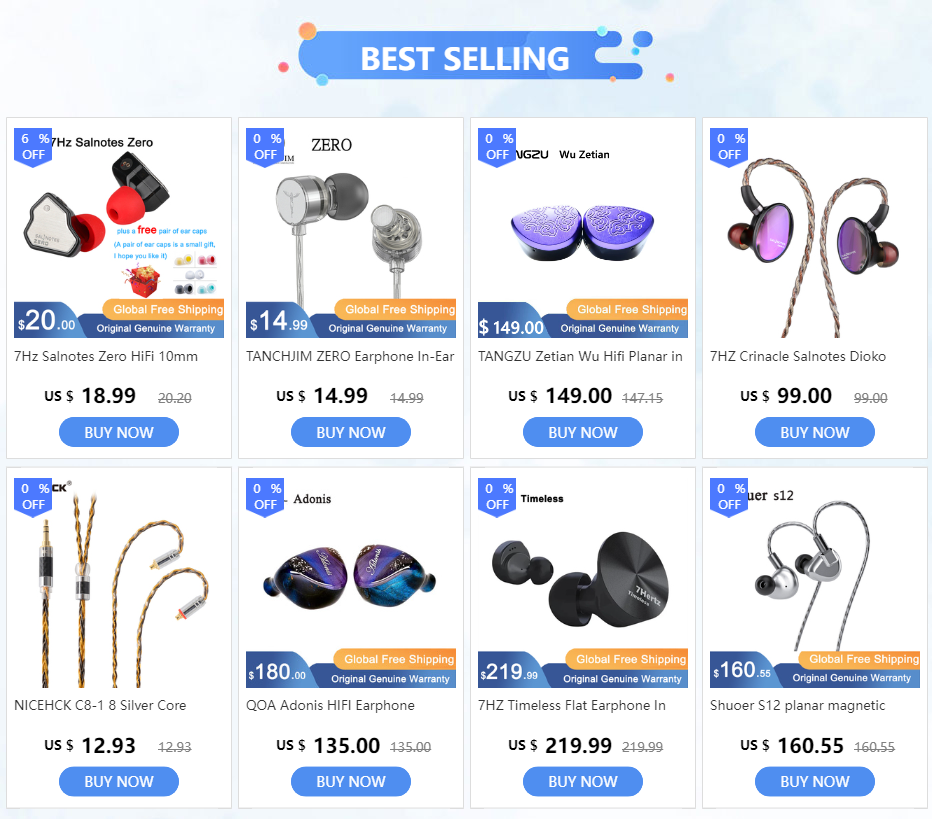932x819 pixels.
Task: Click Buy Now for 7Hz Salnotes Zero
Action: coord(119,432)
